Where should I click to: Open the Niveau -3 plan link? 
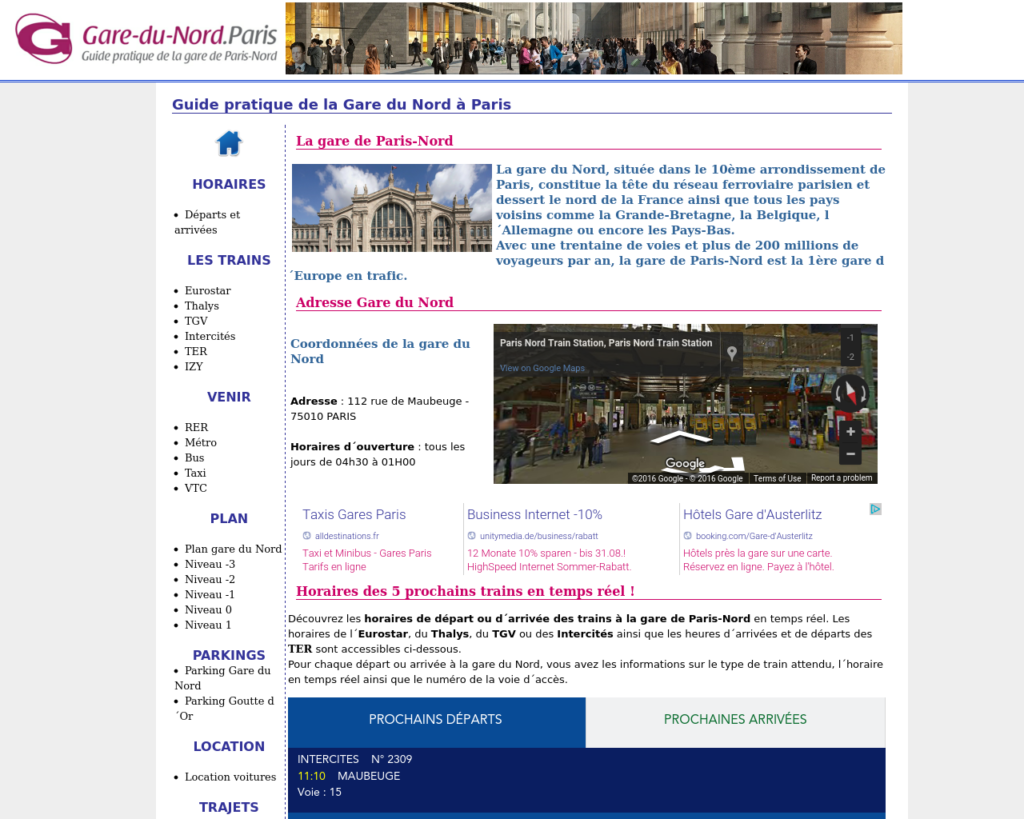pyautogui.click(x=210, y=564)
